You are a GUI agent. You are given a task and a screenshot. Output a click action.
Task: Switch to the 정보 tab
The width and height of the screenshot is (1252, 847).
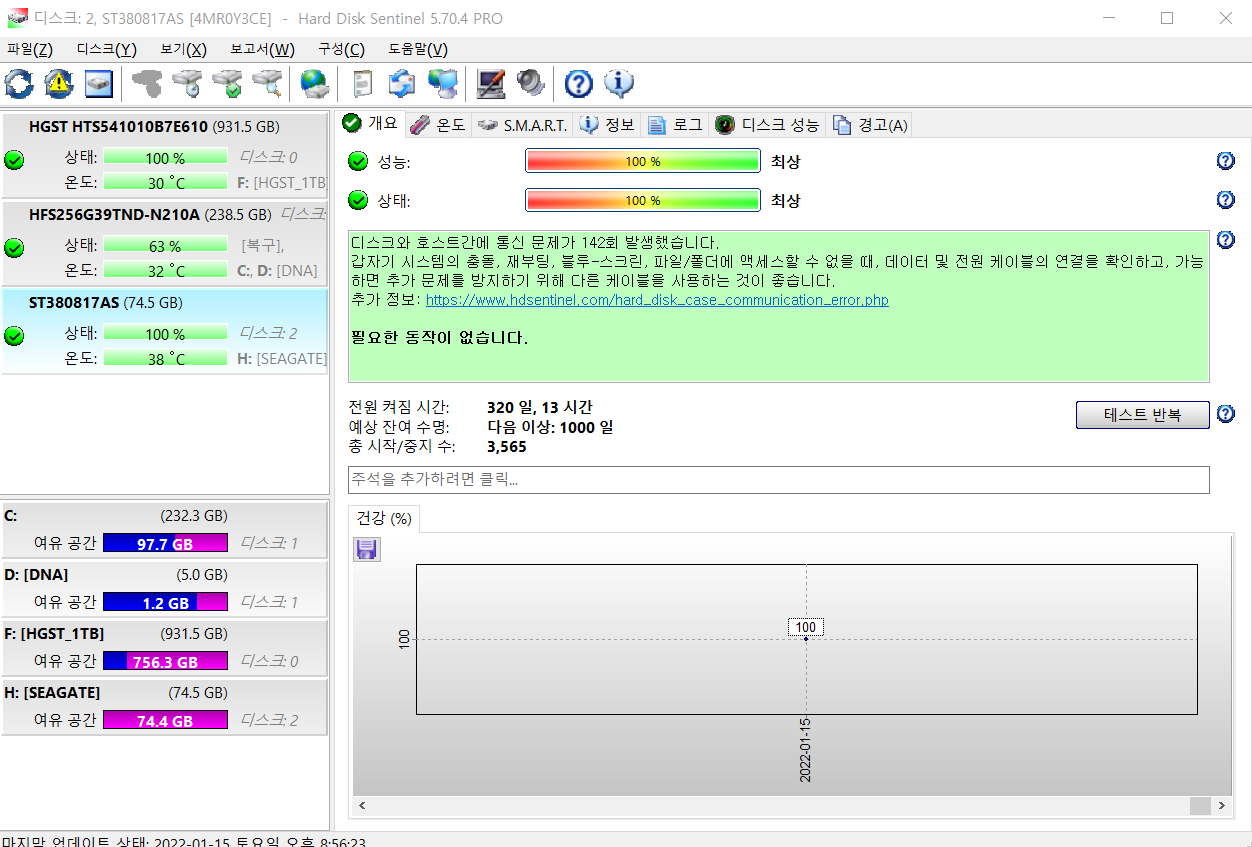coord(608,125)
